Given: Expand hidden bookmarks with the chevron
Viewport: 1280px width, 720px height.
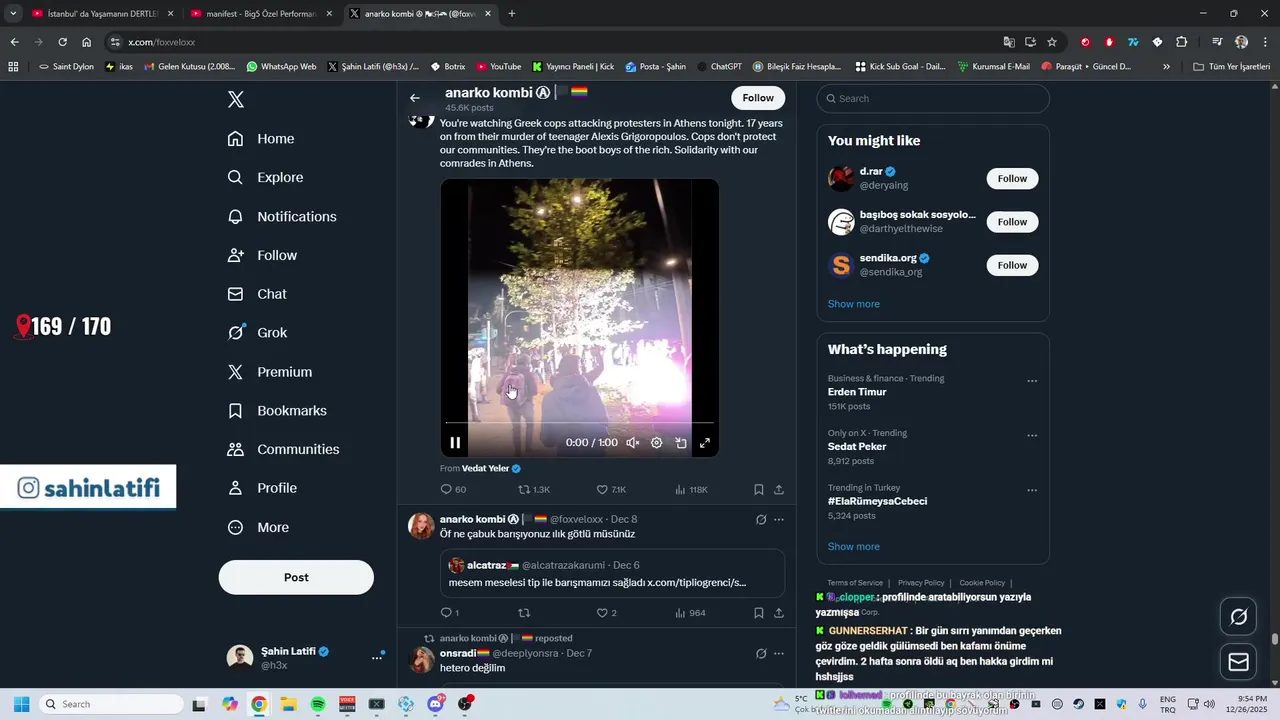Looking at the screenshot, I should (1166, 67).
